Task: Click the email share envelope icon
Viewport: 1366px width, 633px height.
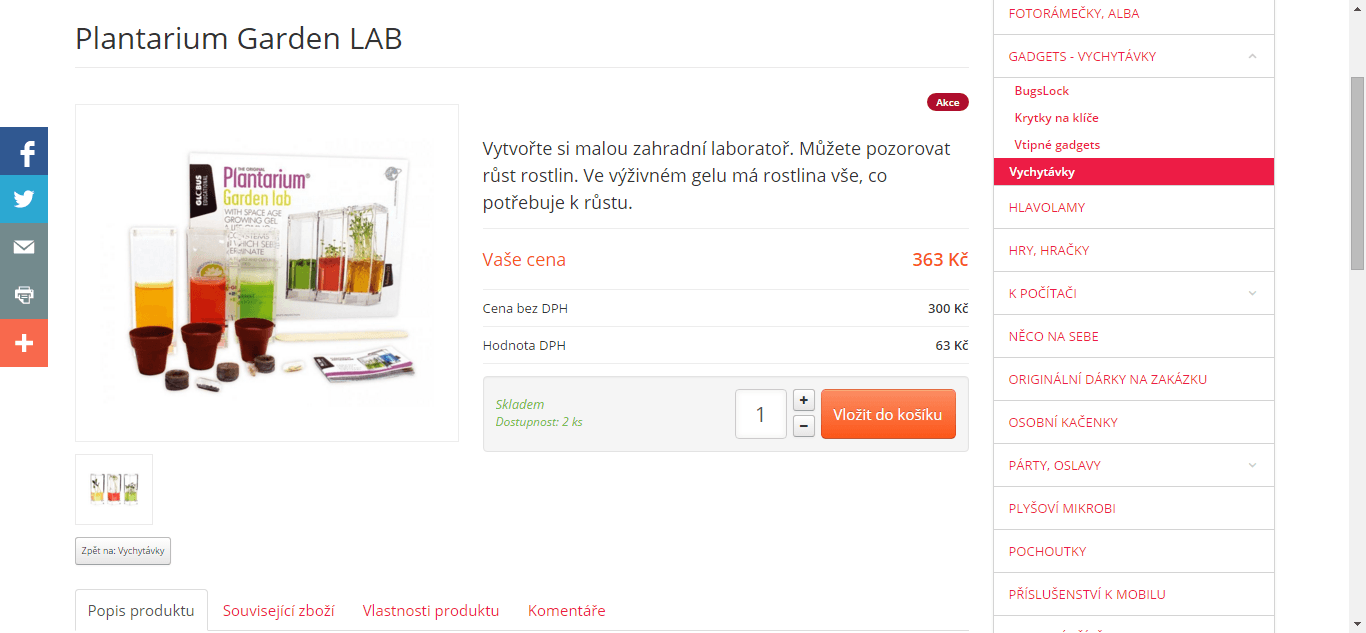Action: click(24, 248)
